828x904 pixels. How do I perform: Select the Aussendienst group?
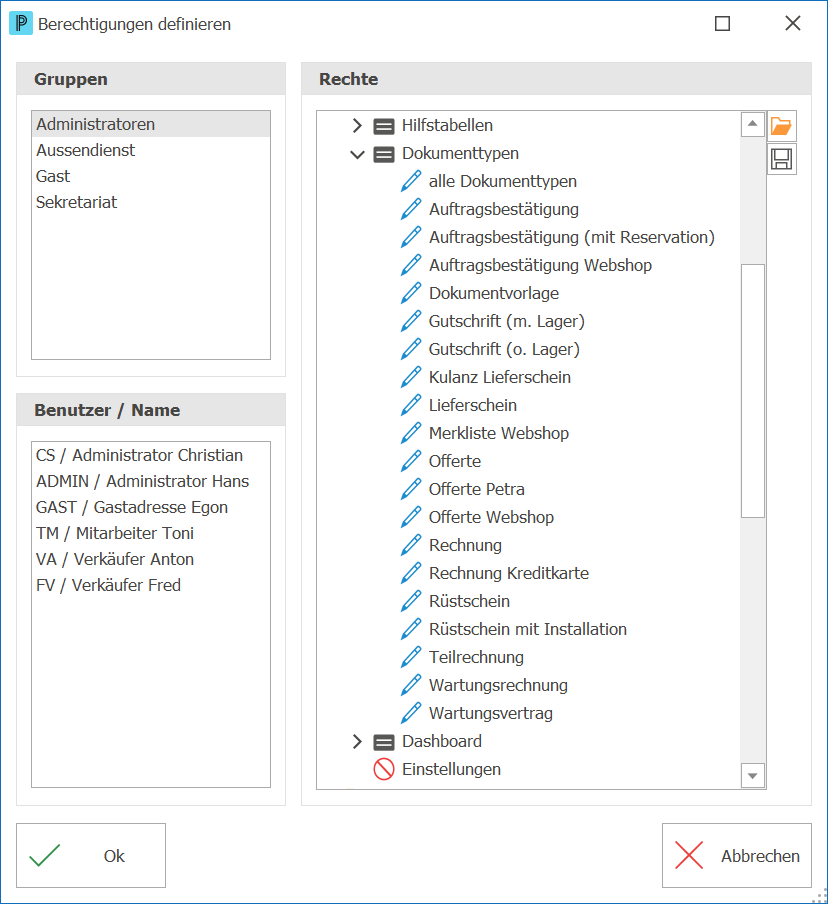[151, 150]
